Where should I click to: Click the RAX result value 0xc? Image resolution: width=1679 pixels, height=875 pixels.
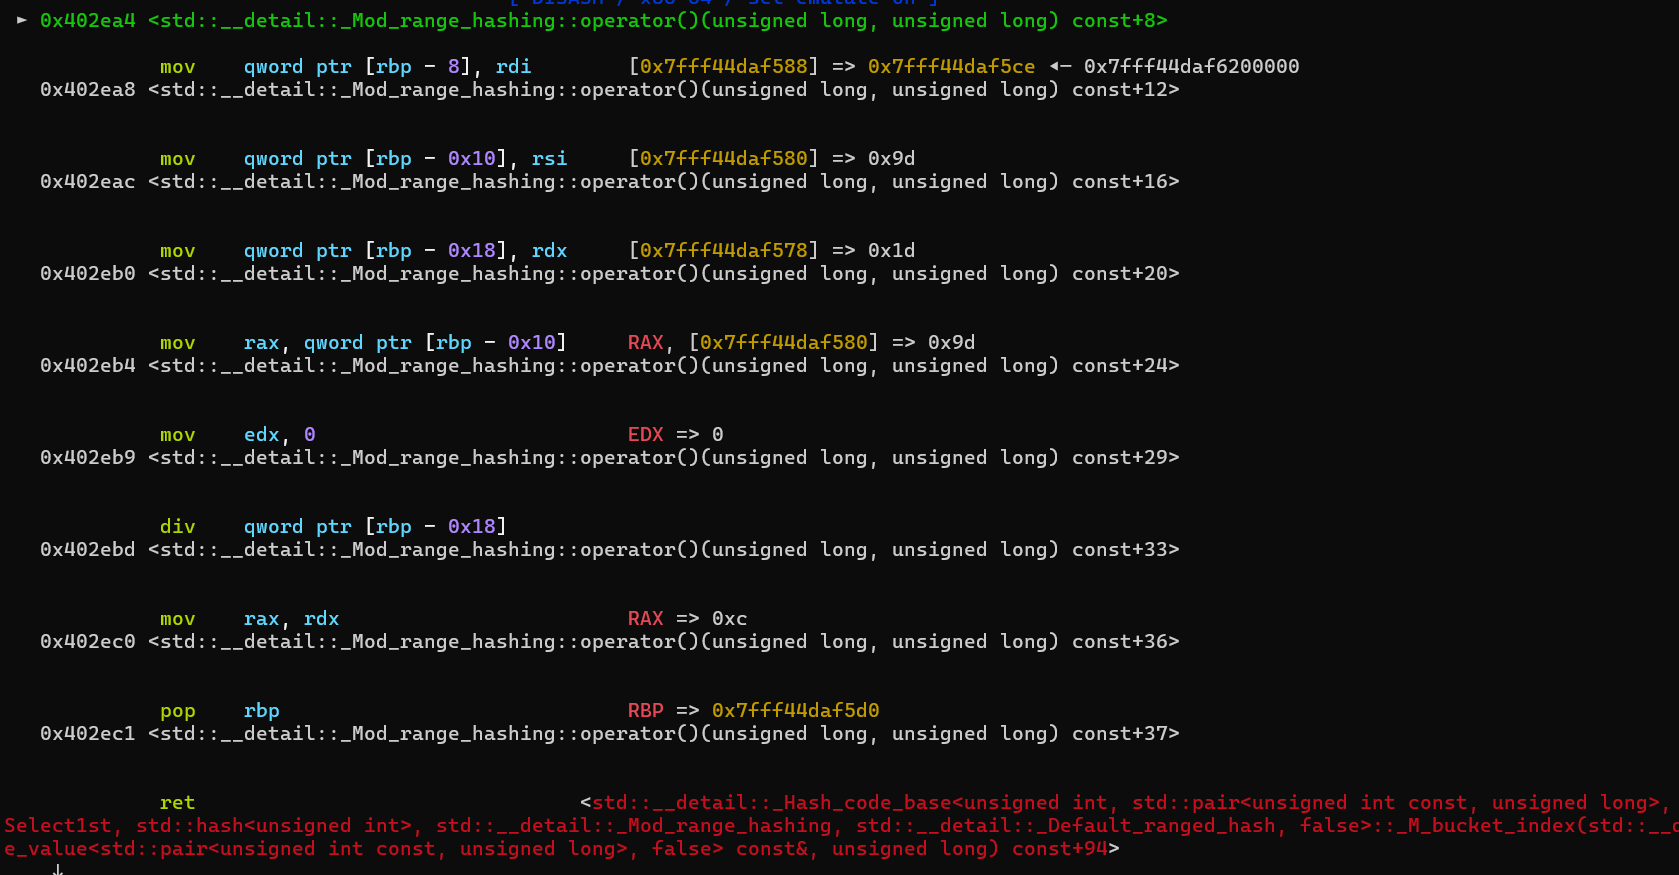coord(729,618)
